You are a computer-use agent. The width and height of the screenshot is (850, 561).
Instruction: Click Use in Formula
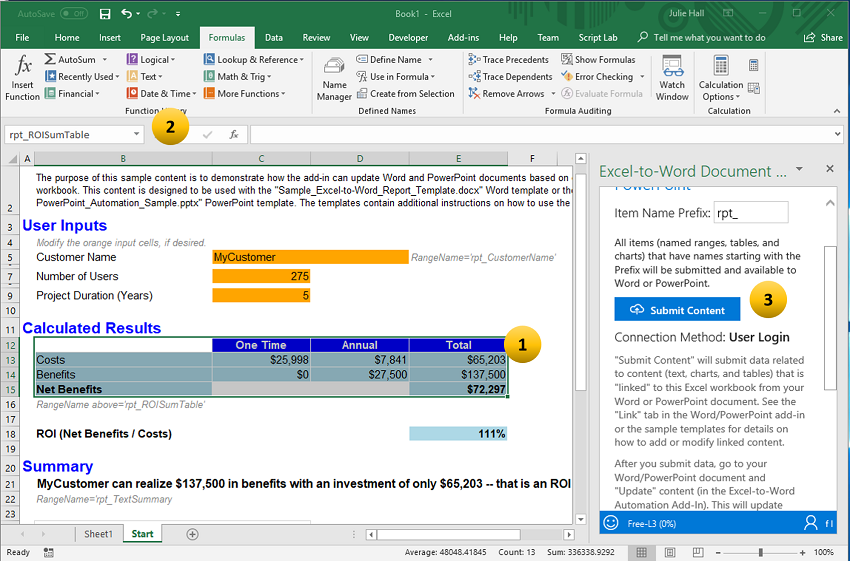396,76
